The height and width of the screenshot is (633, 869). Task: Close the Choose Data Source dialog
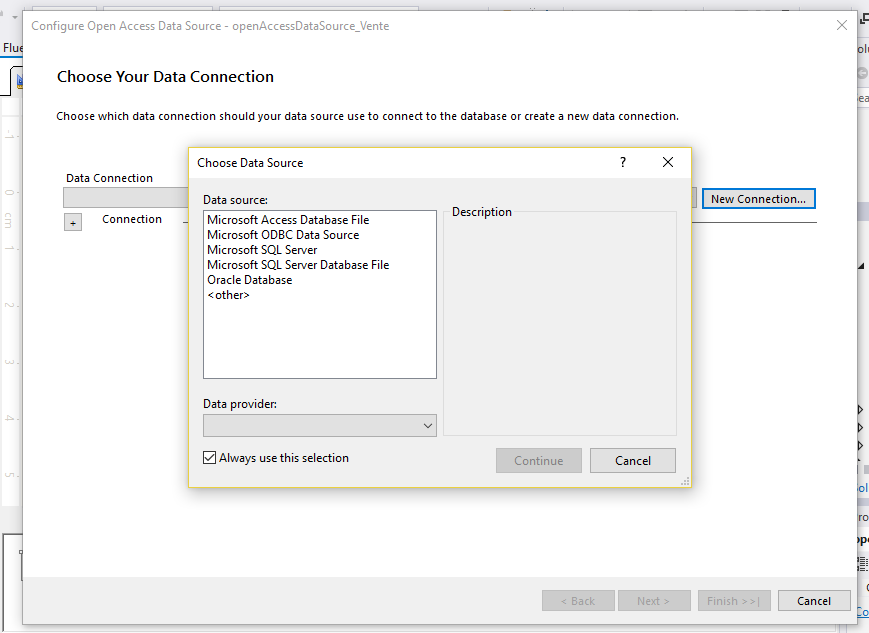coord(668,162)
